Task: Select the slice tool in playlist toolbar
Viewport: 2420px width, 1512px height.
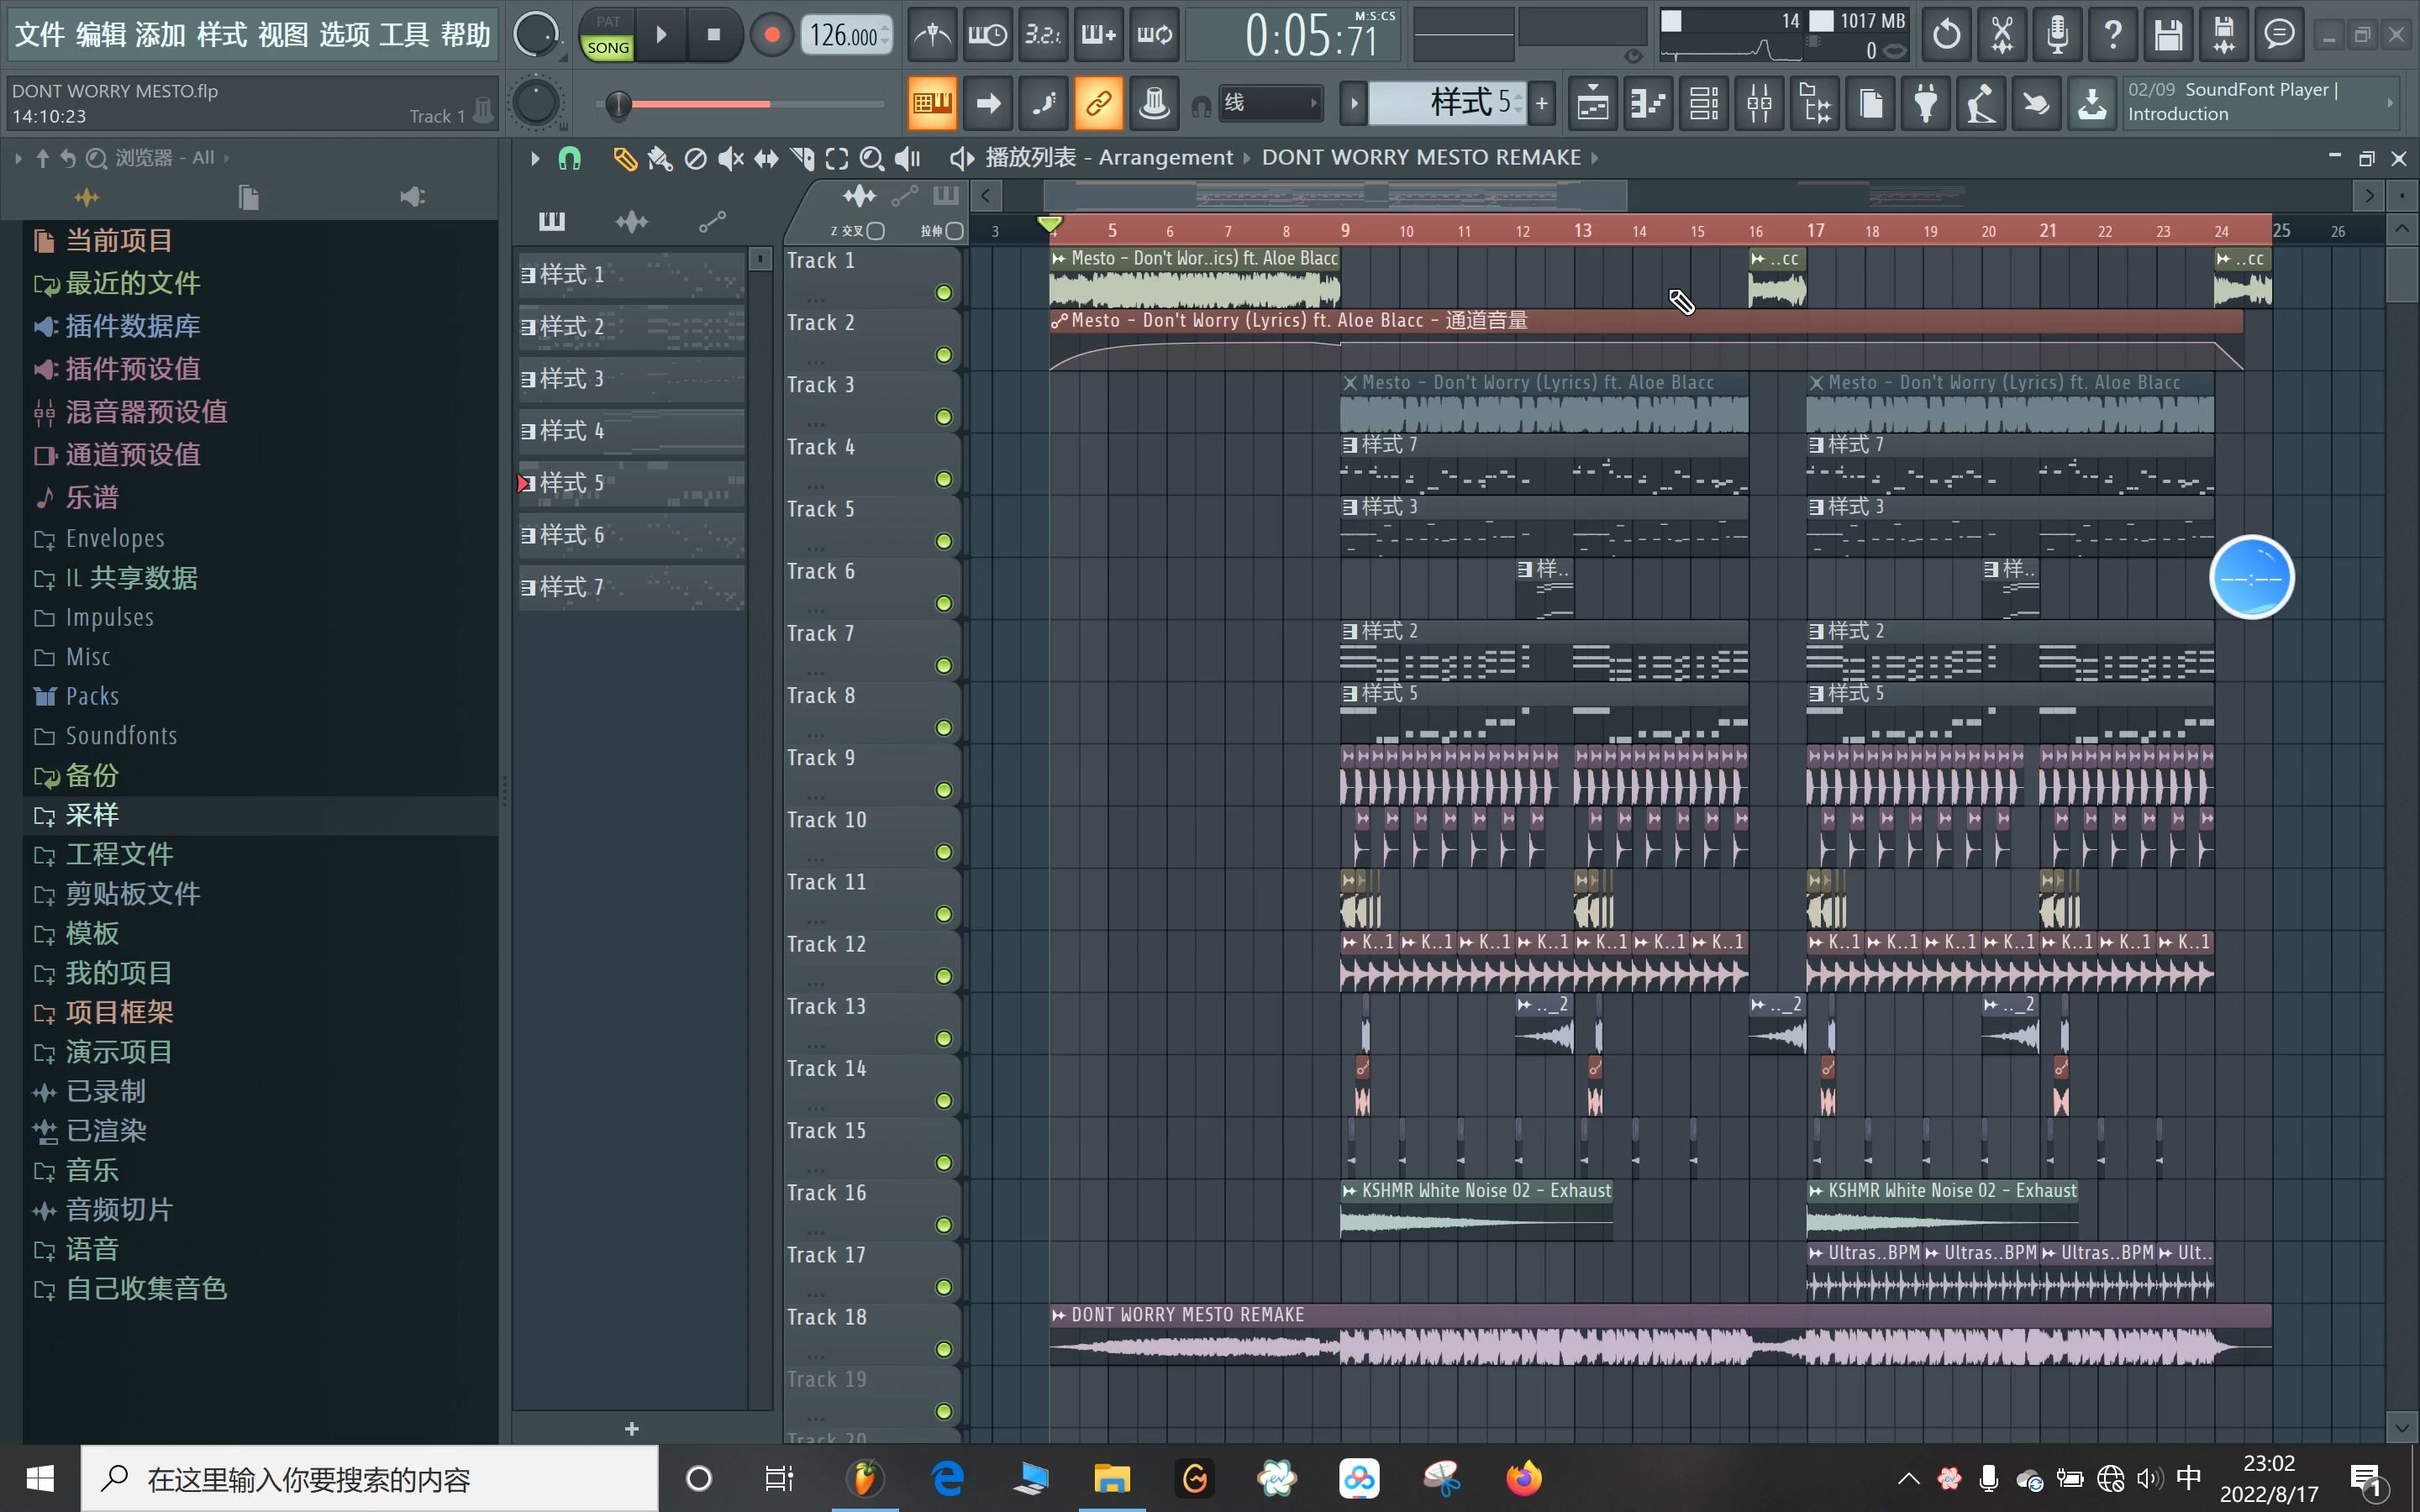Action: 802,159
